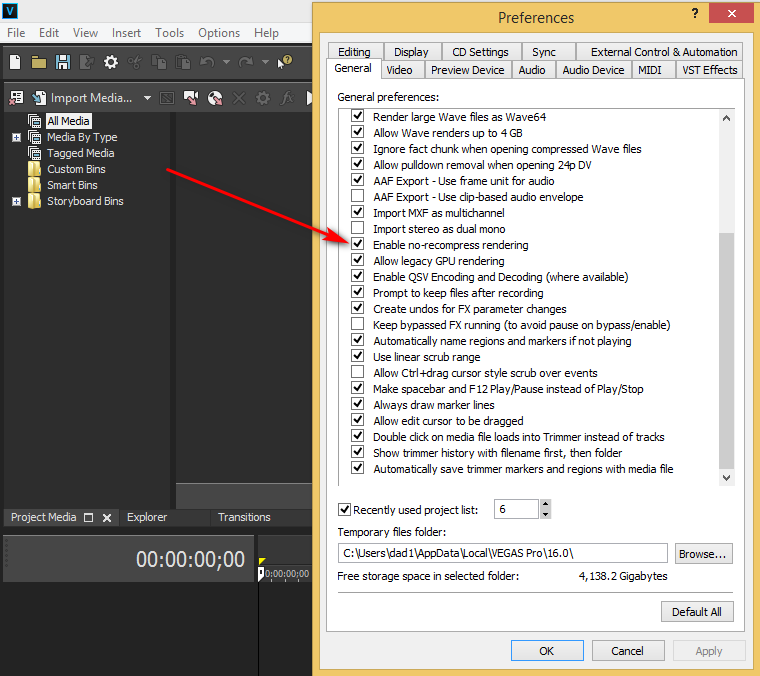
Task: Click the Cut scissors icon
Action: pos(135,62)
